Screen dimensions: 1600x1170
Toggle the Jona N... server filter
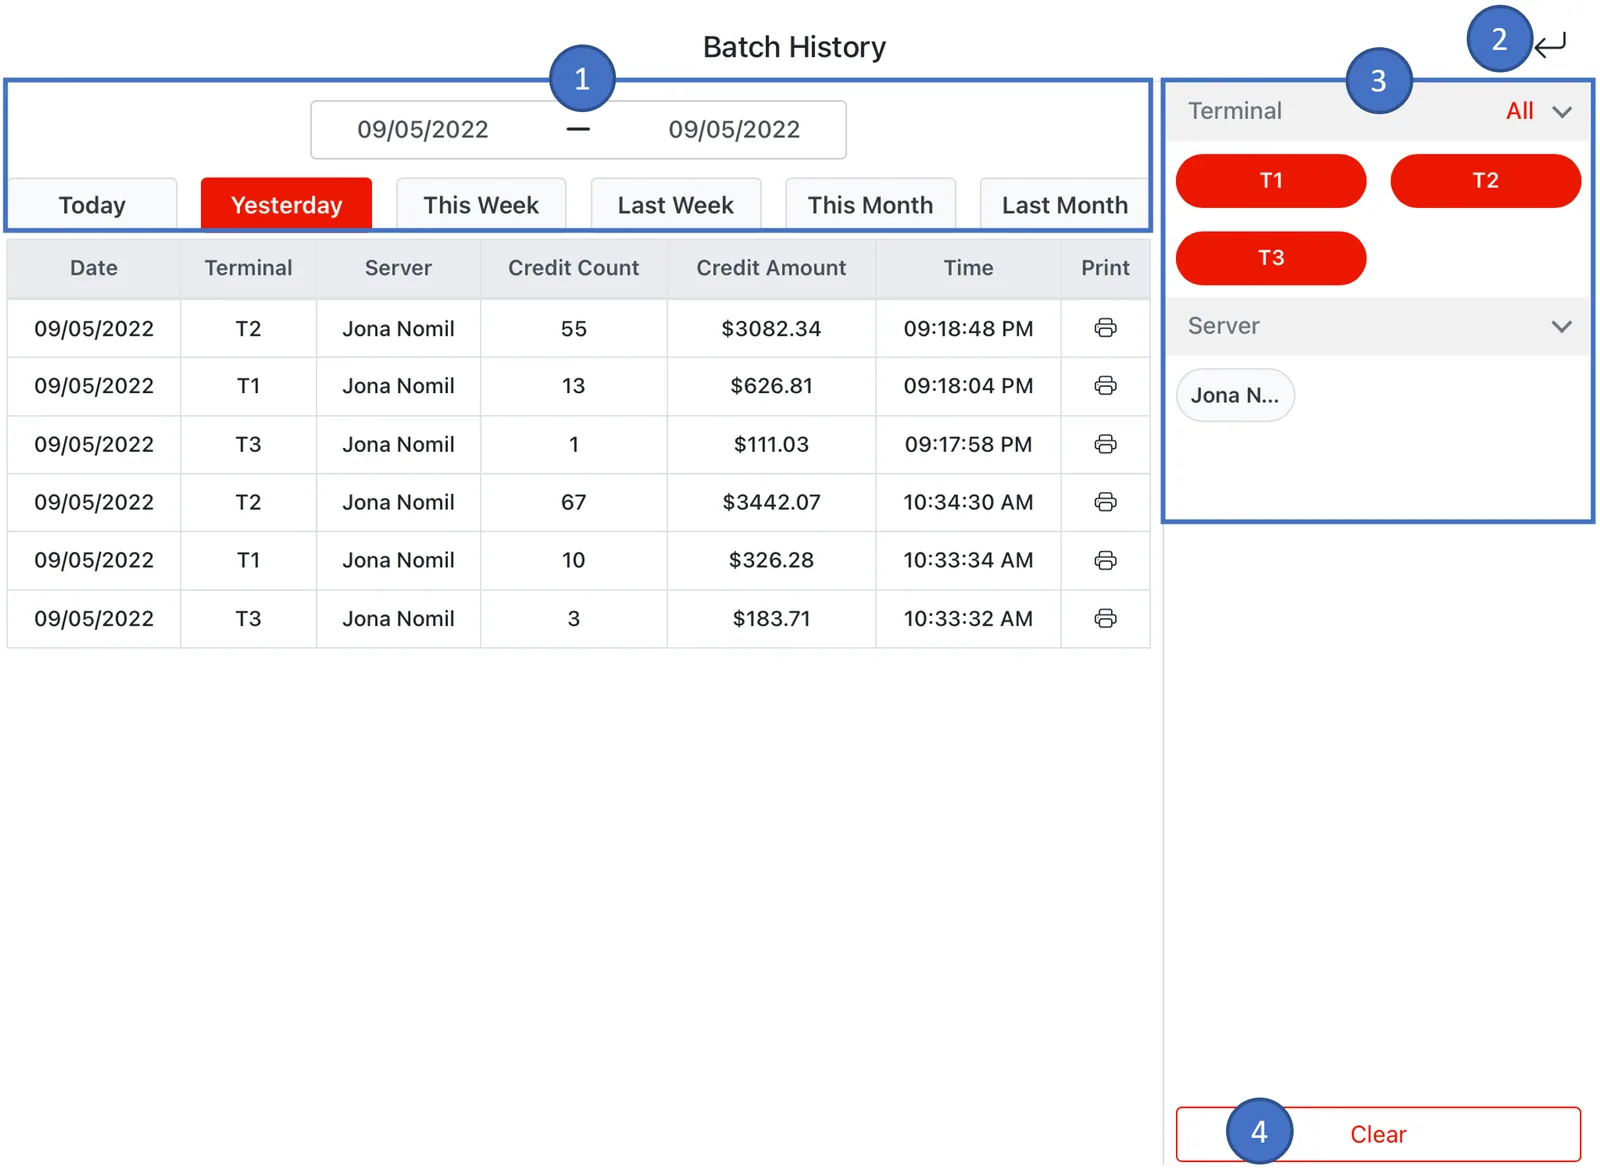point(1235,395)
